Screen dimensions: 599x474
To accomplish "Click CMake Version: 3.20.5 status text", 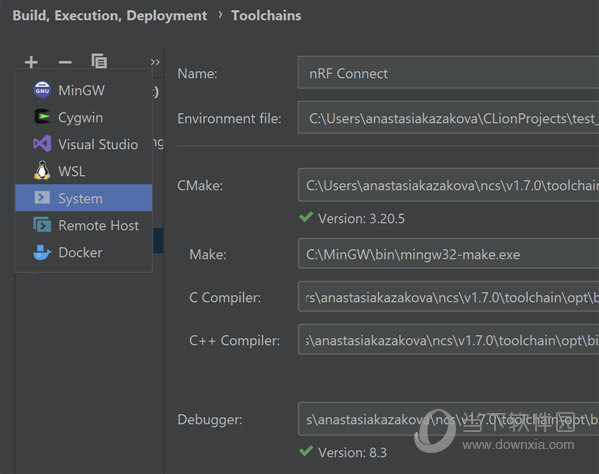I will (x=361, y=218).
